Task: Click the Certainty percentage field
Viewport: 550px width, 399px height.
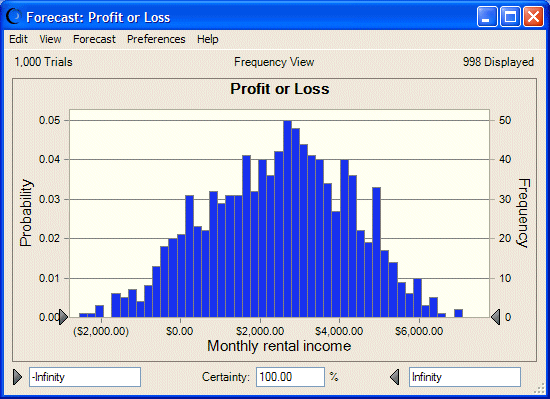Action: pos(290,377)
